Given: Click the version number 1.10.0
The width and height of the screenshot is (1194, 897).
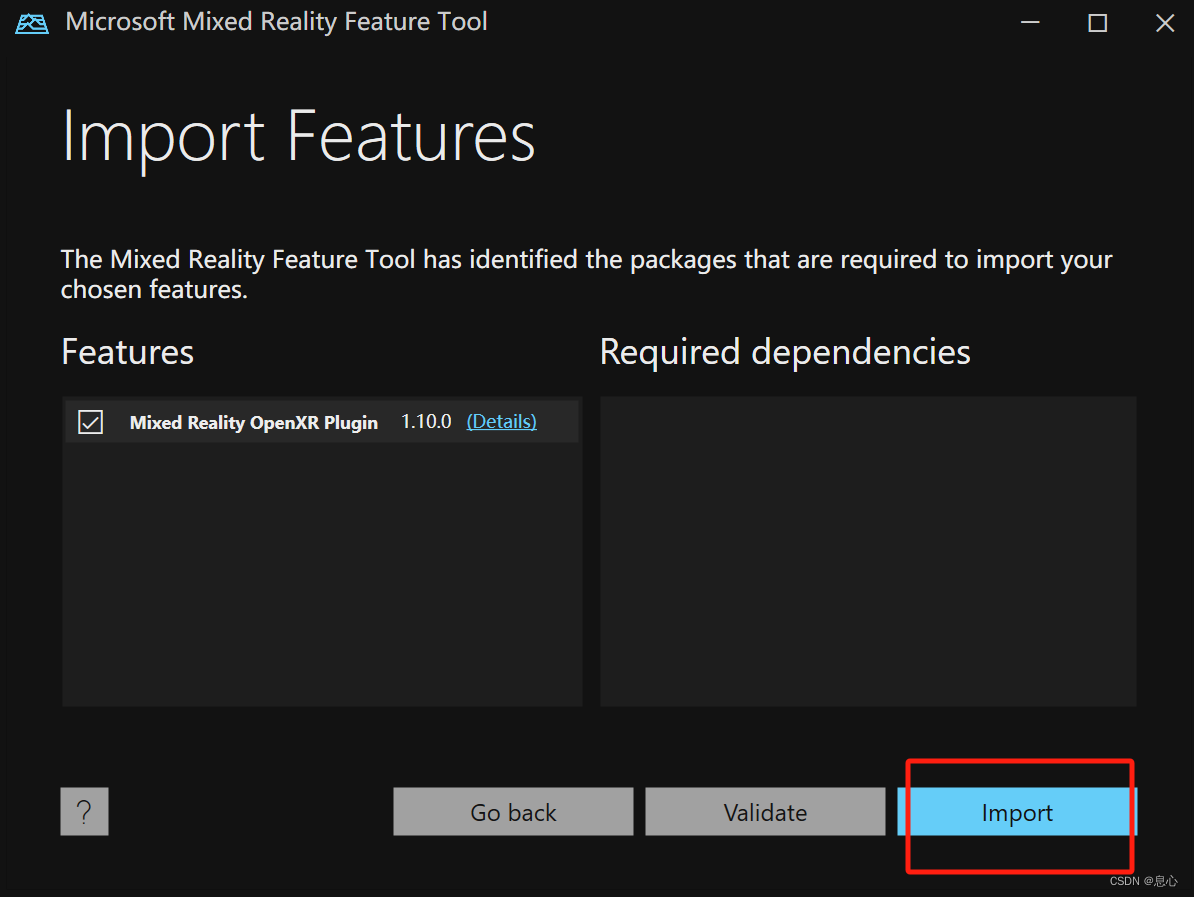Looking at the screenshot, I should pos(426,421).
